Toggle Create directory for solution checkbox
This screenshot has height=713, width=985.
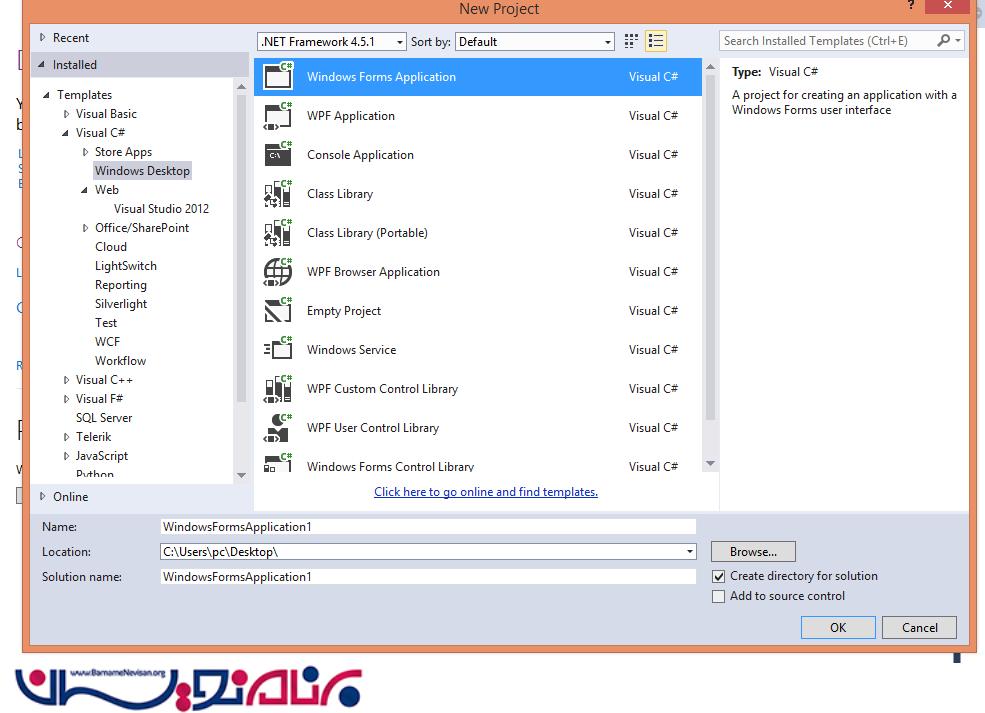tap(719, 576)
